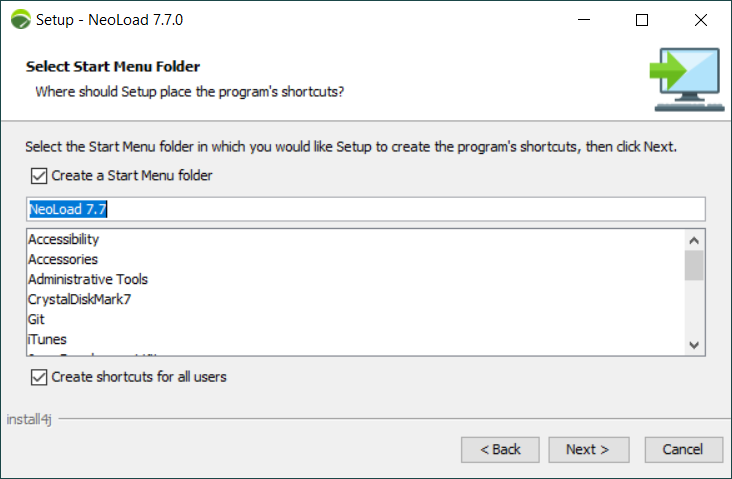Maximize the Setup window
This screenshot has width=732, height=479.
[642, 20]
